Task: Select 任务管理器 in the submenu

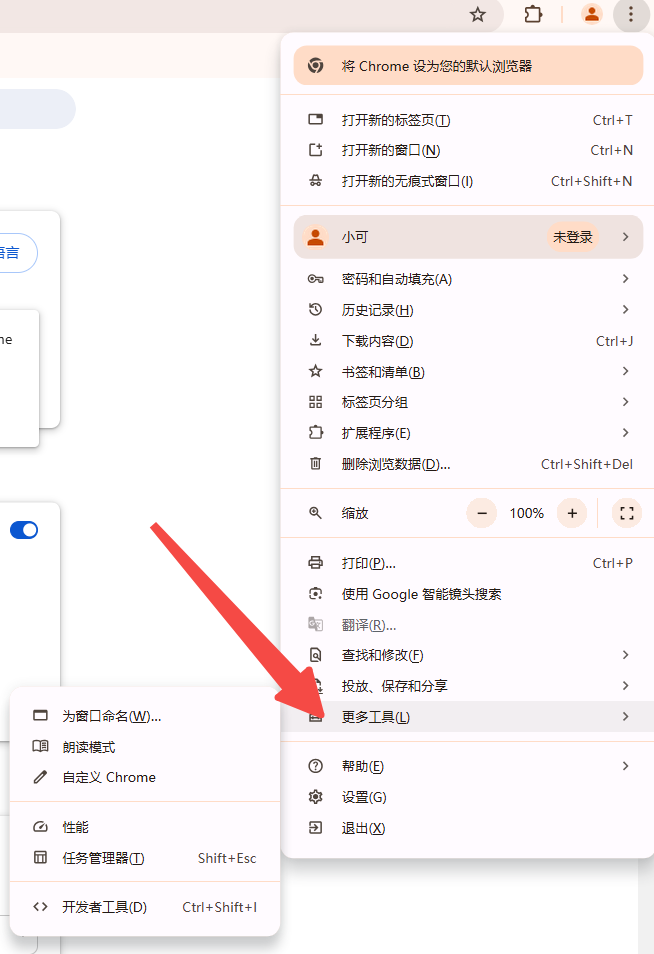Action: click(x=145, y=858)
